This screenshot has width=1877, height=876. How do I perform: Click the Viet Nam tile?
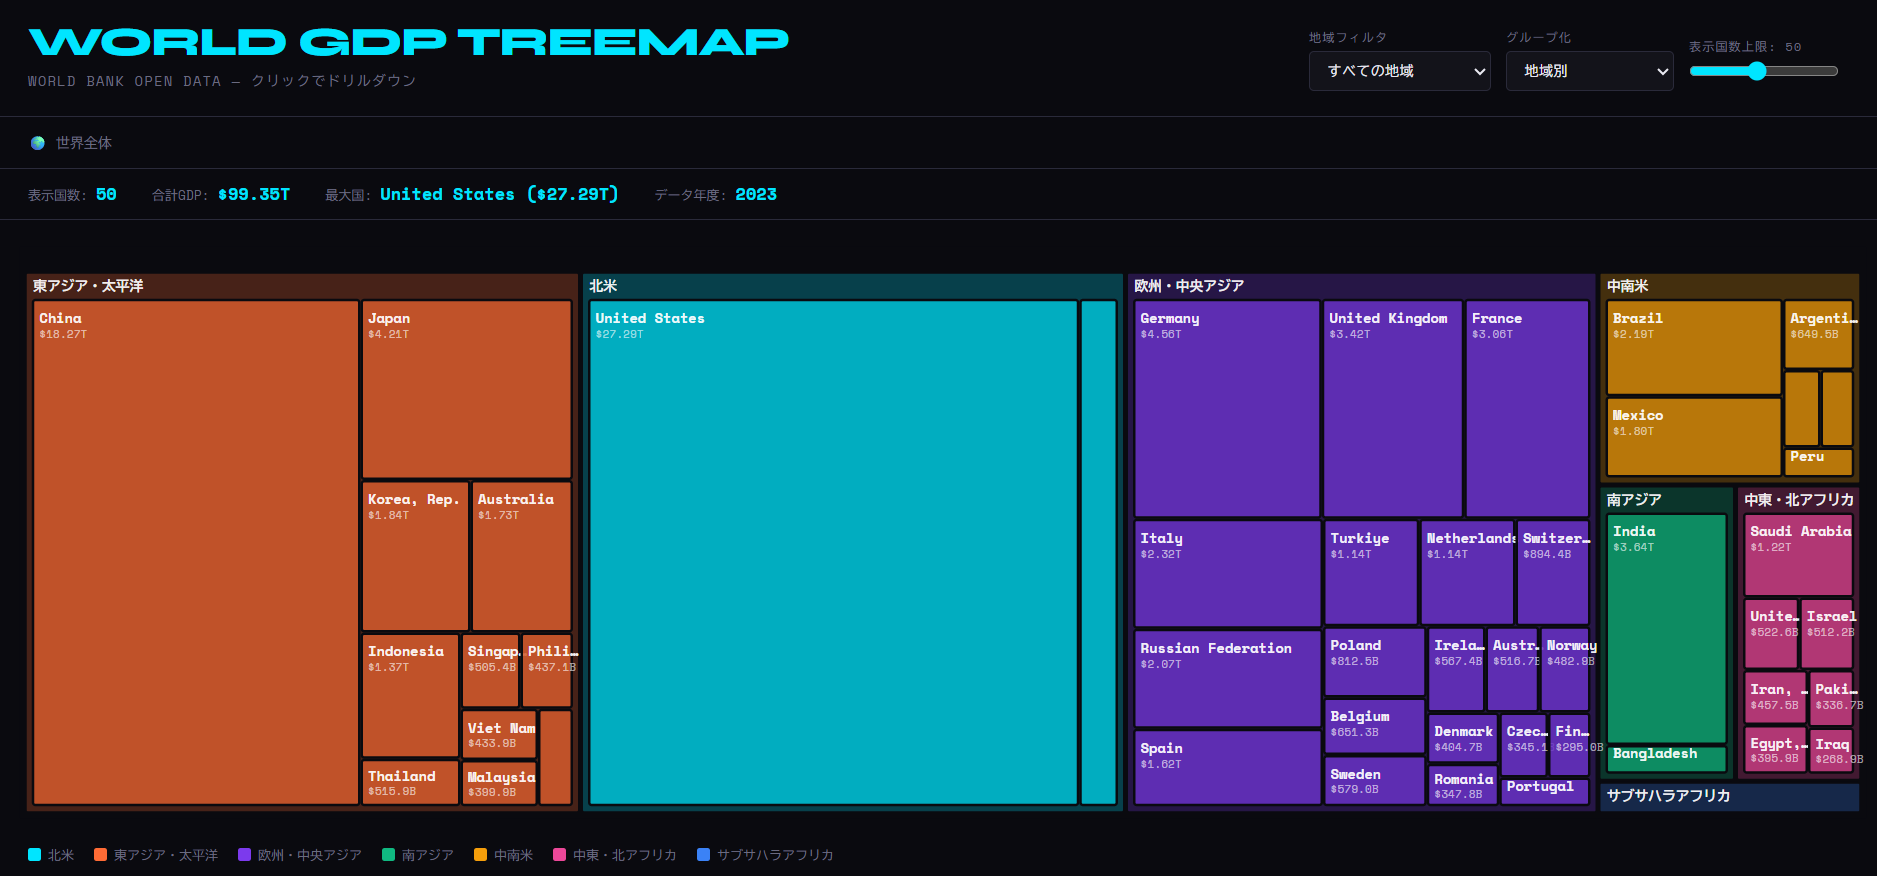(x=499, y=734)
